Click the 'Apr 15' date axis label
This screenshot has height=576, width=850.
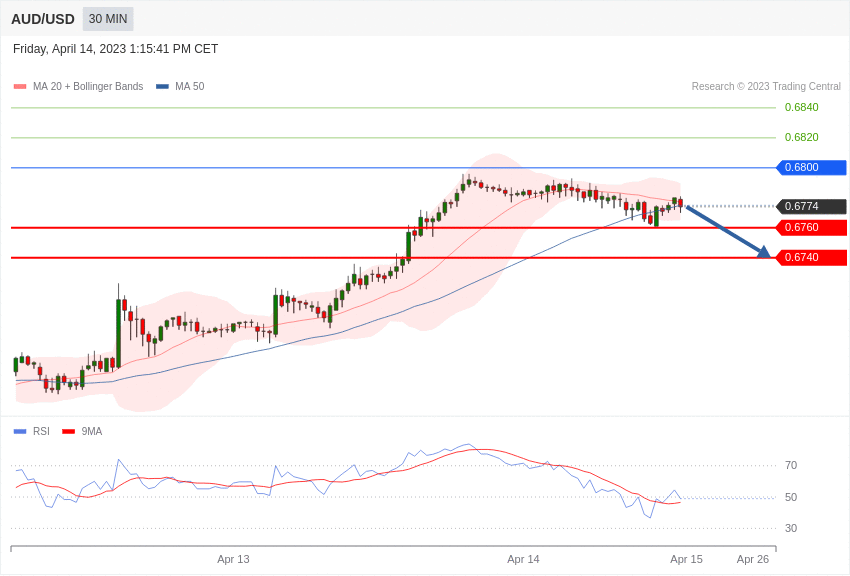point(686,559)
